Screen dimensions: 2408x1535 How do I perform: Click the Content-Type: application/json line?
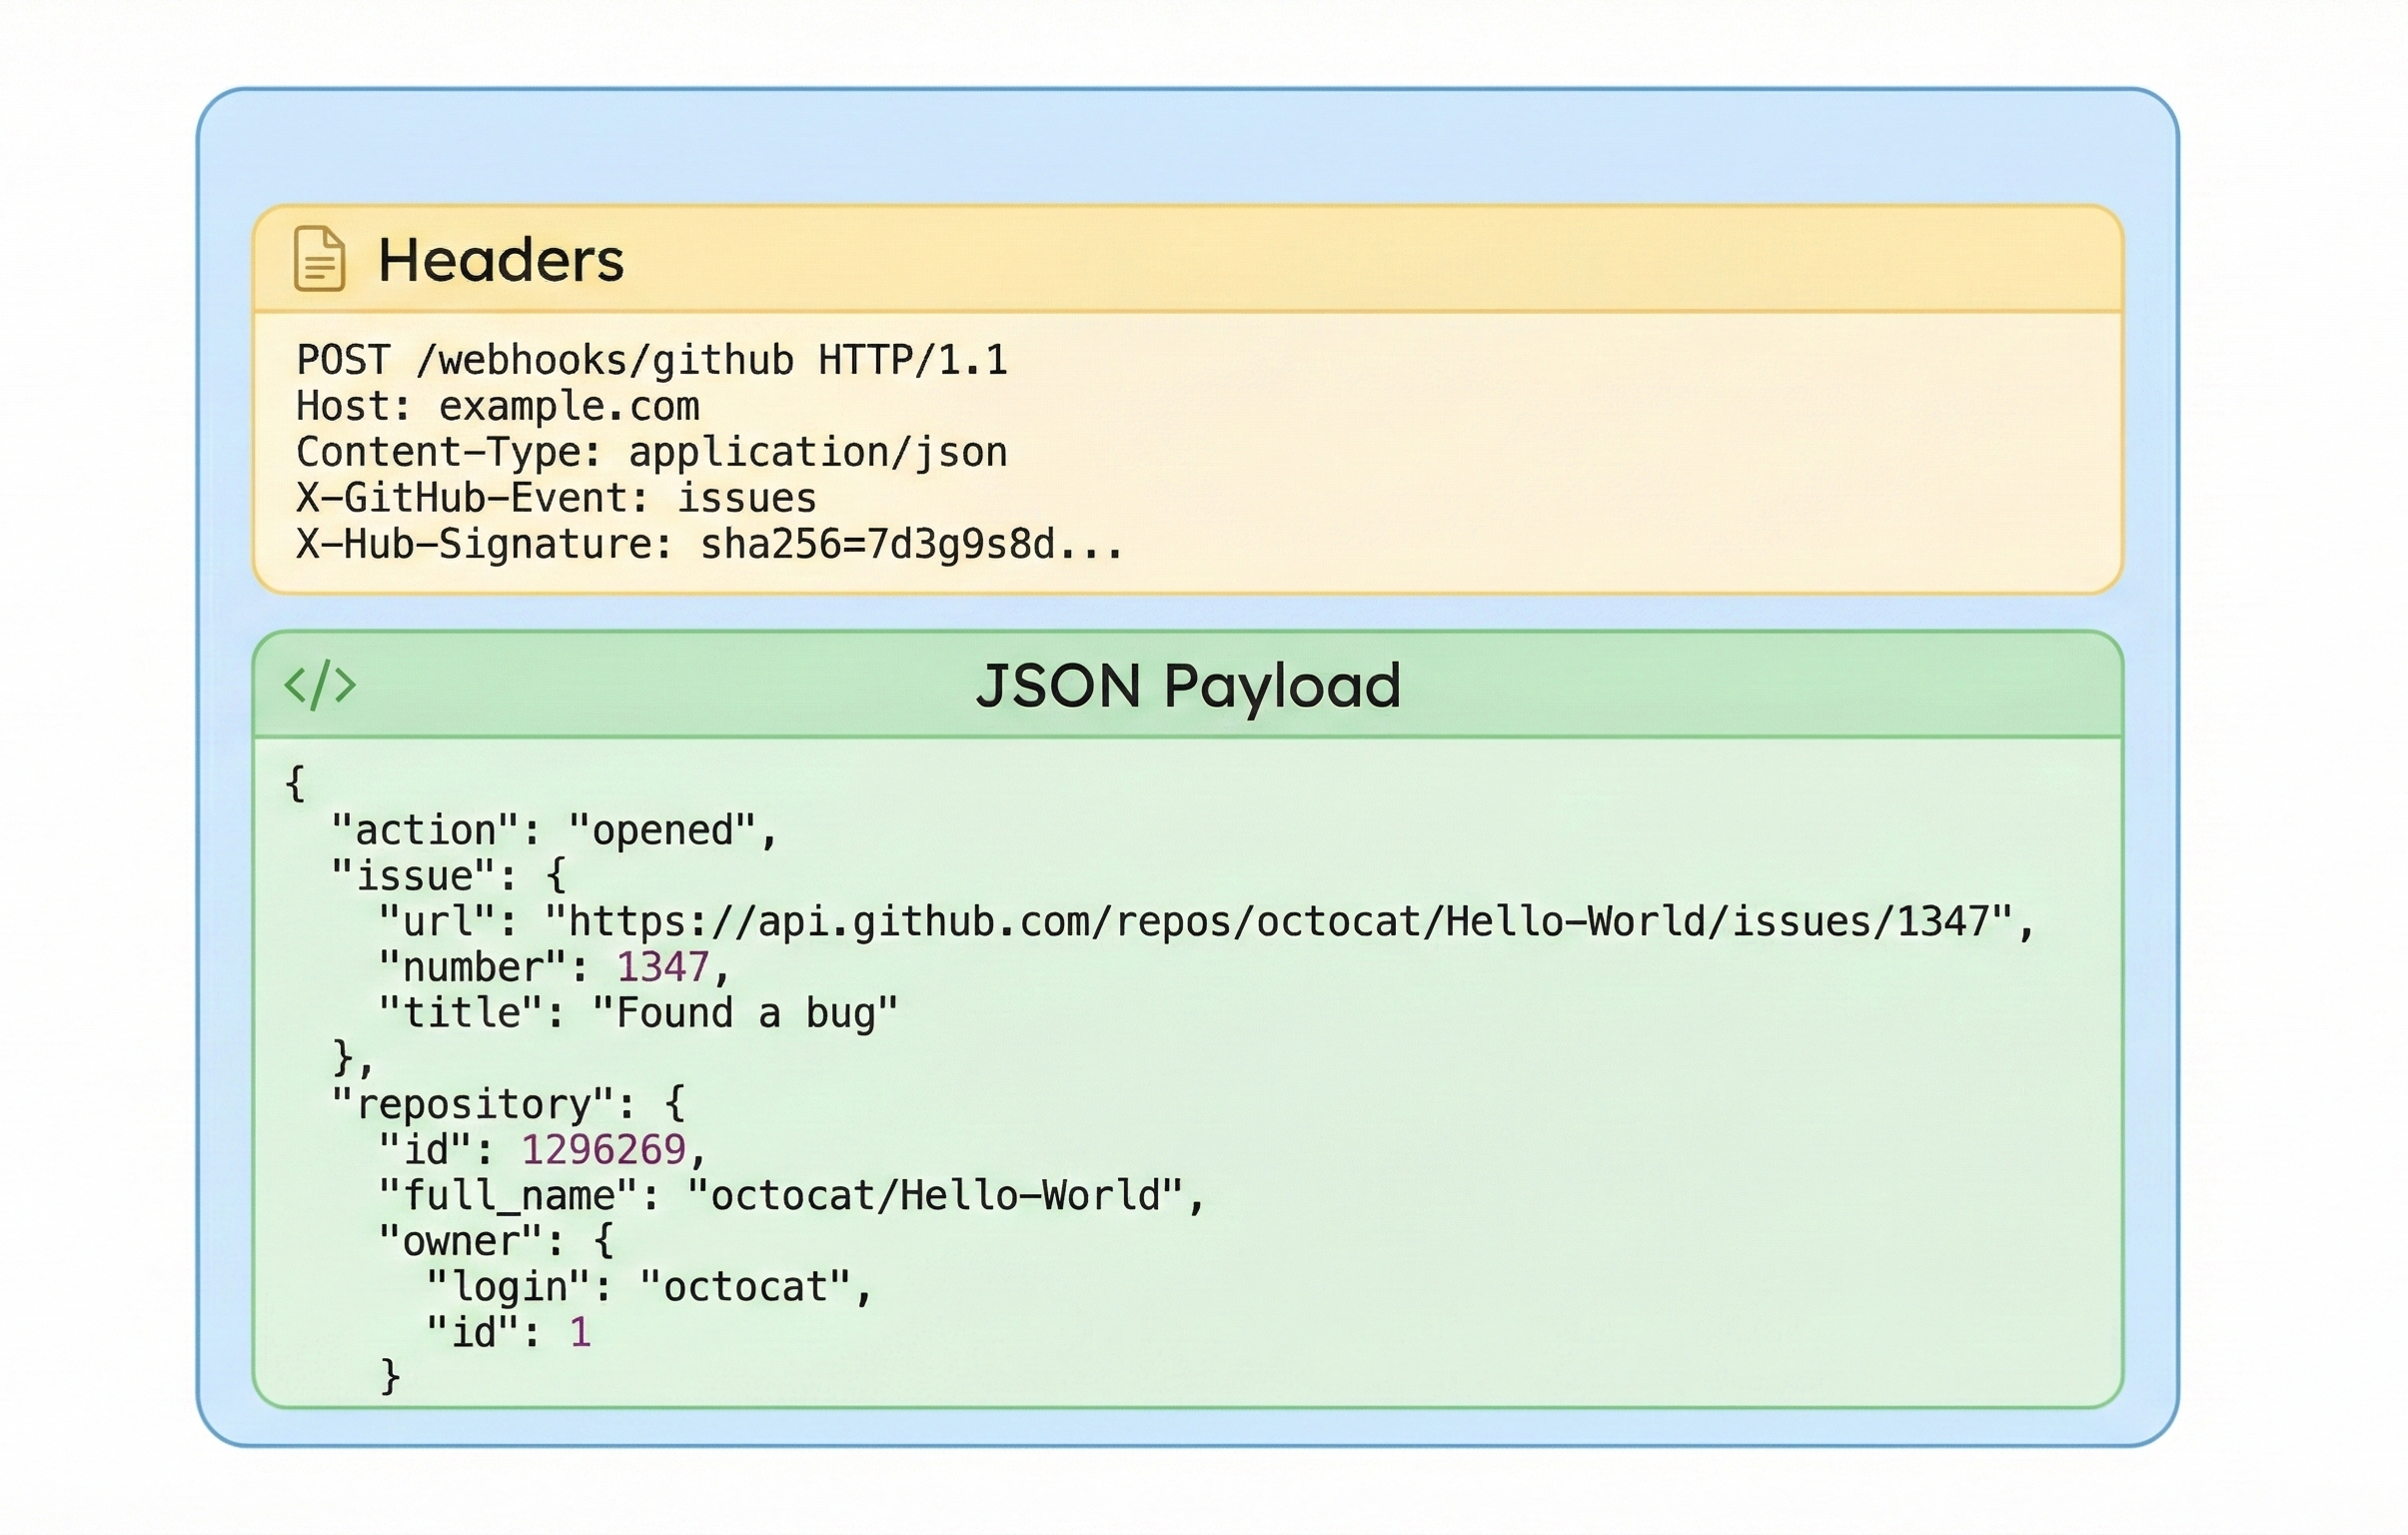coord(652,452)
